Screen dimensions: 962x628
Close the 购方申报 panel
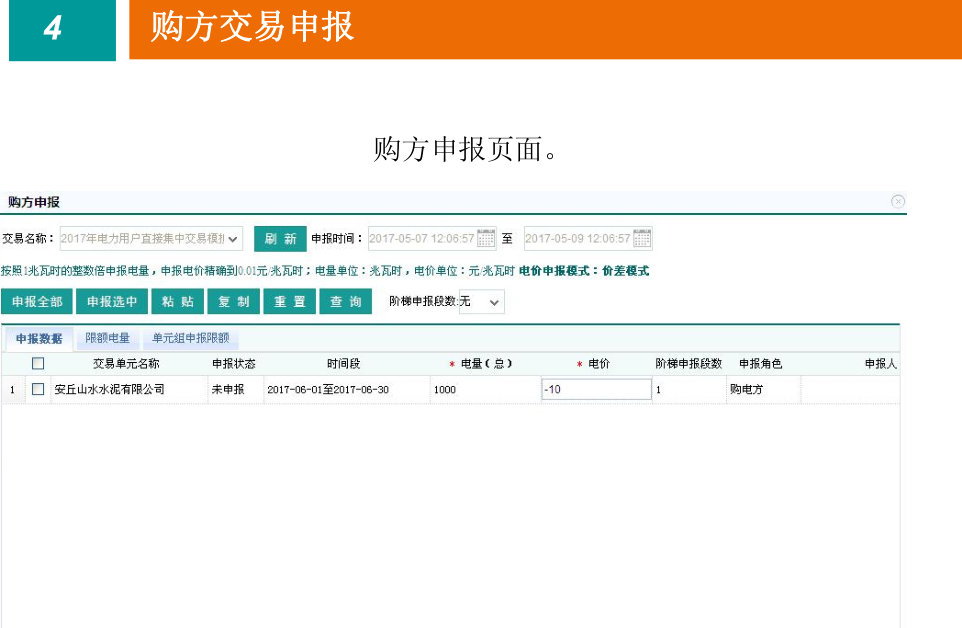click(897, 202)
